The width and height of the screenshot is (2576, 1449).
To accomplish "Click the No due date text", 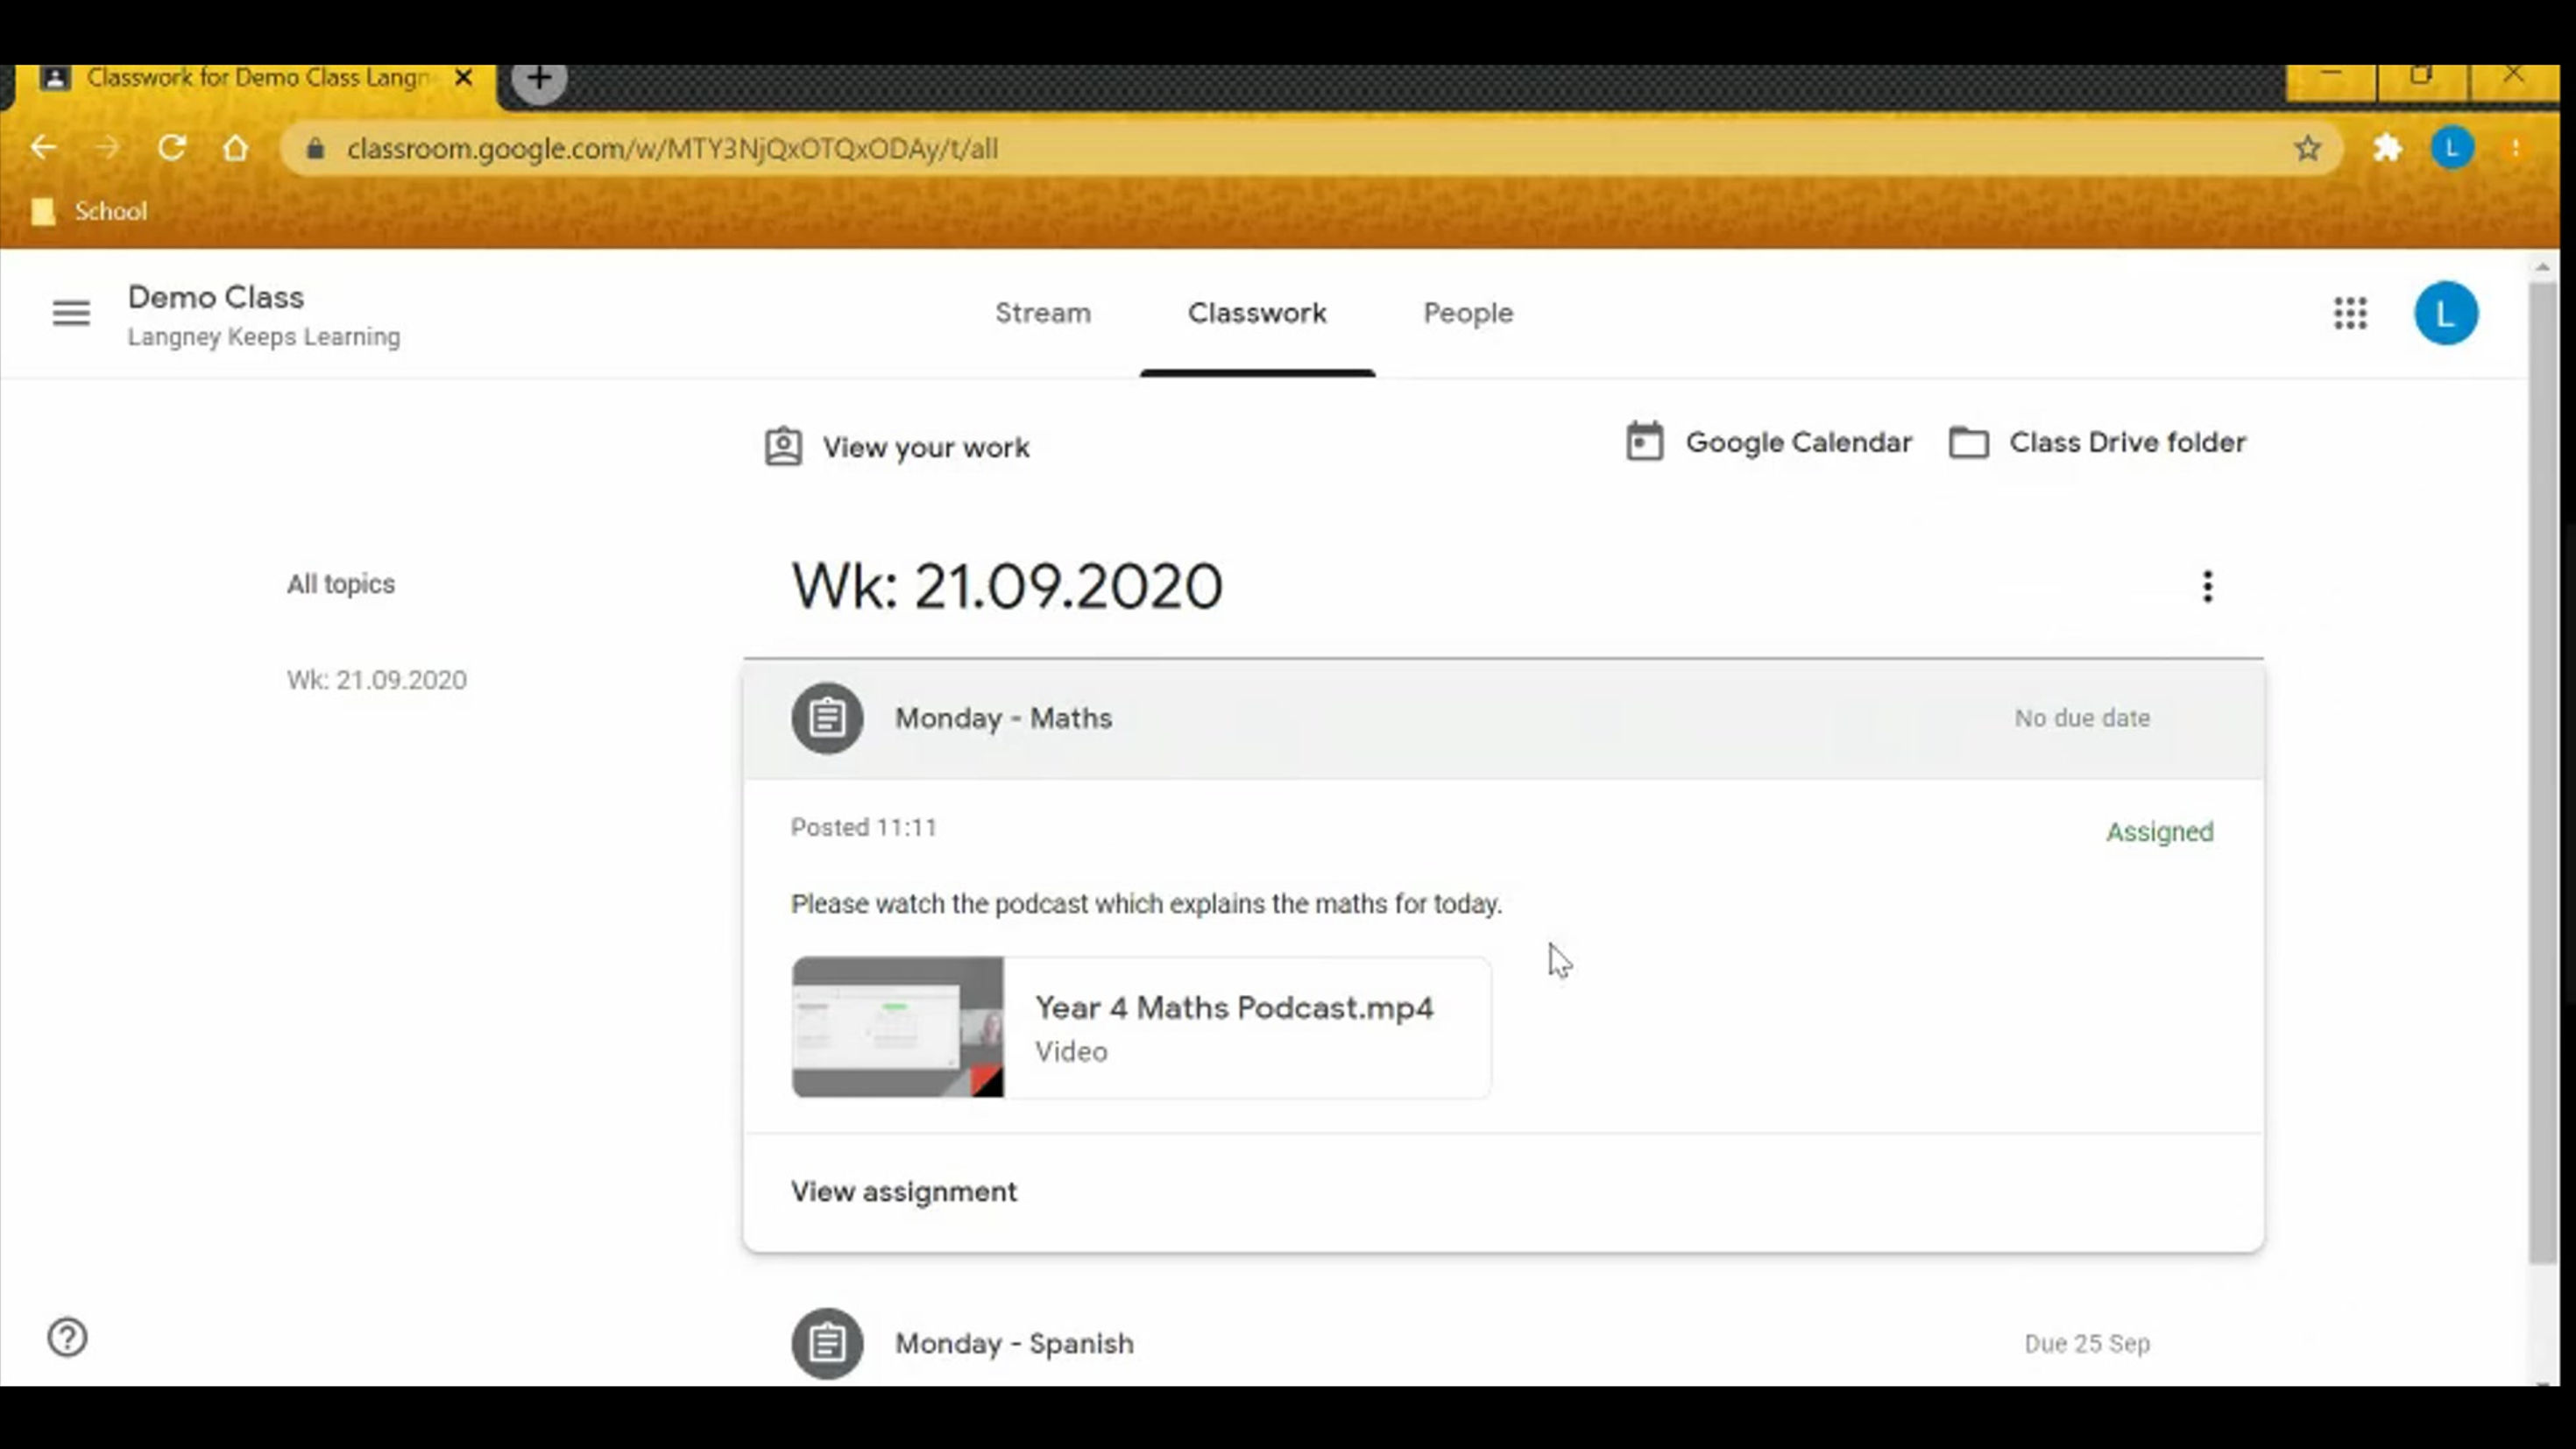I will 2082,718.
